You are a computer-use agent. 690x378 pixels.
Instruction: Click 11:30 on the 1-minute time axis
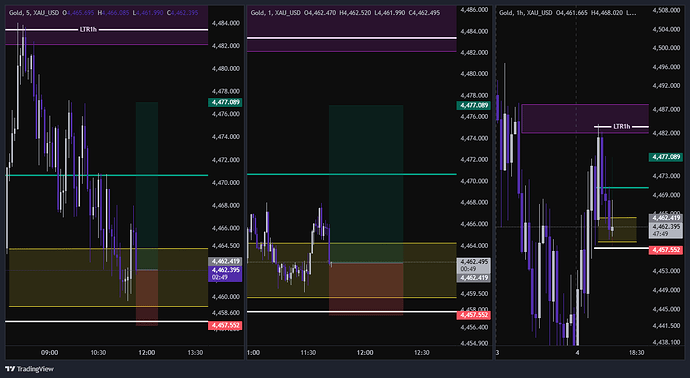point(308,352)
